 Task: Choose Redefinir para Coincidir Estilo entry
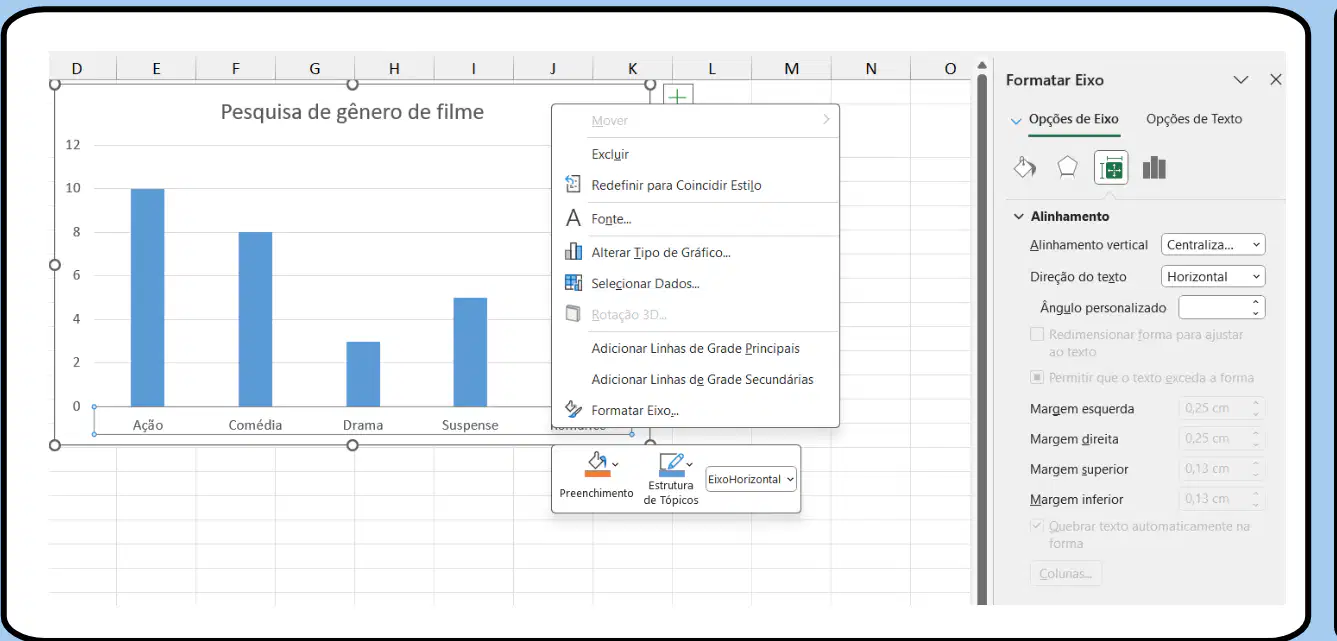[676, 185]
